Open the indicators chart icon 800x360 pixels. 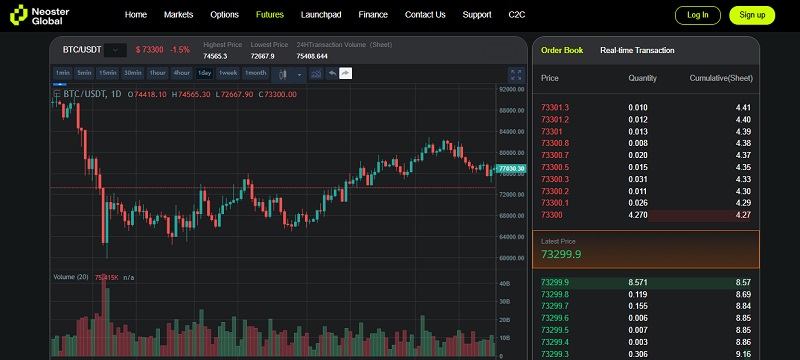[x=316, y=74]
